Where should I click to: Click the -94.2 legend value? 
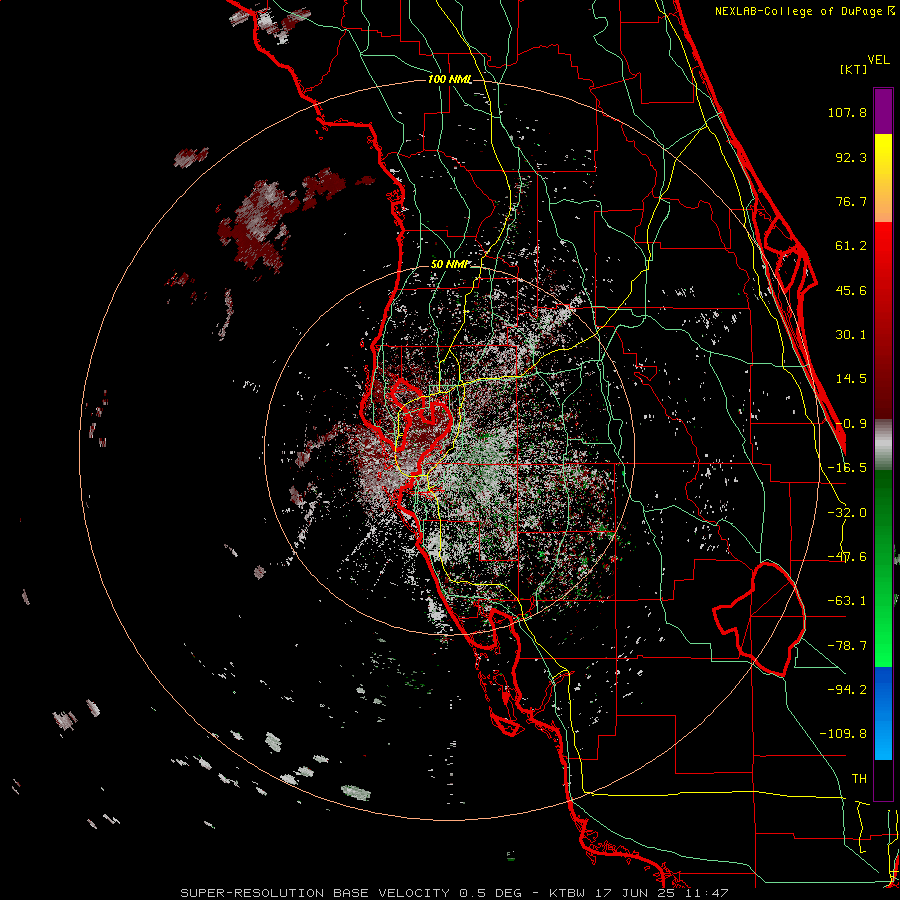click(847, 689)
